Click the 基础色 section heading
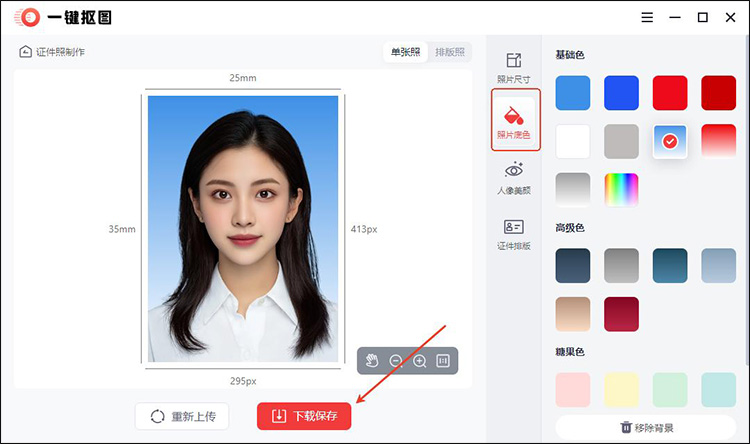The image size is (750, 444). pos(570,55)
